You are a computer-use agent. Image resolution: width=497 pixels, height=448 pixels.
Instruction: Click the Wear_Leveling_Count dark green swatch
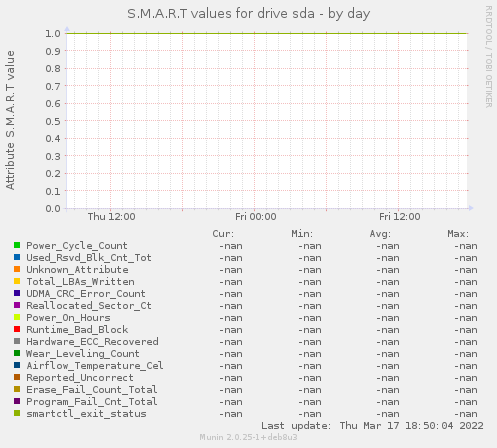coord(17,353)
